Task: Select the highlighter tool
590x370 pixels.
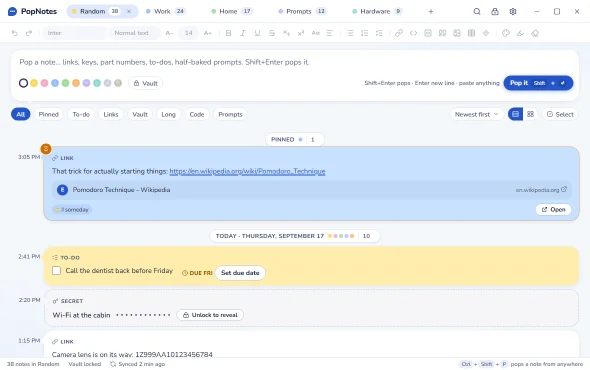Action: (520, 33)
